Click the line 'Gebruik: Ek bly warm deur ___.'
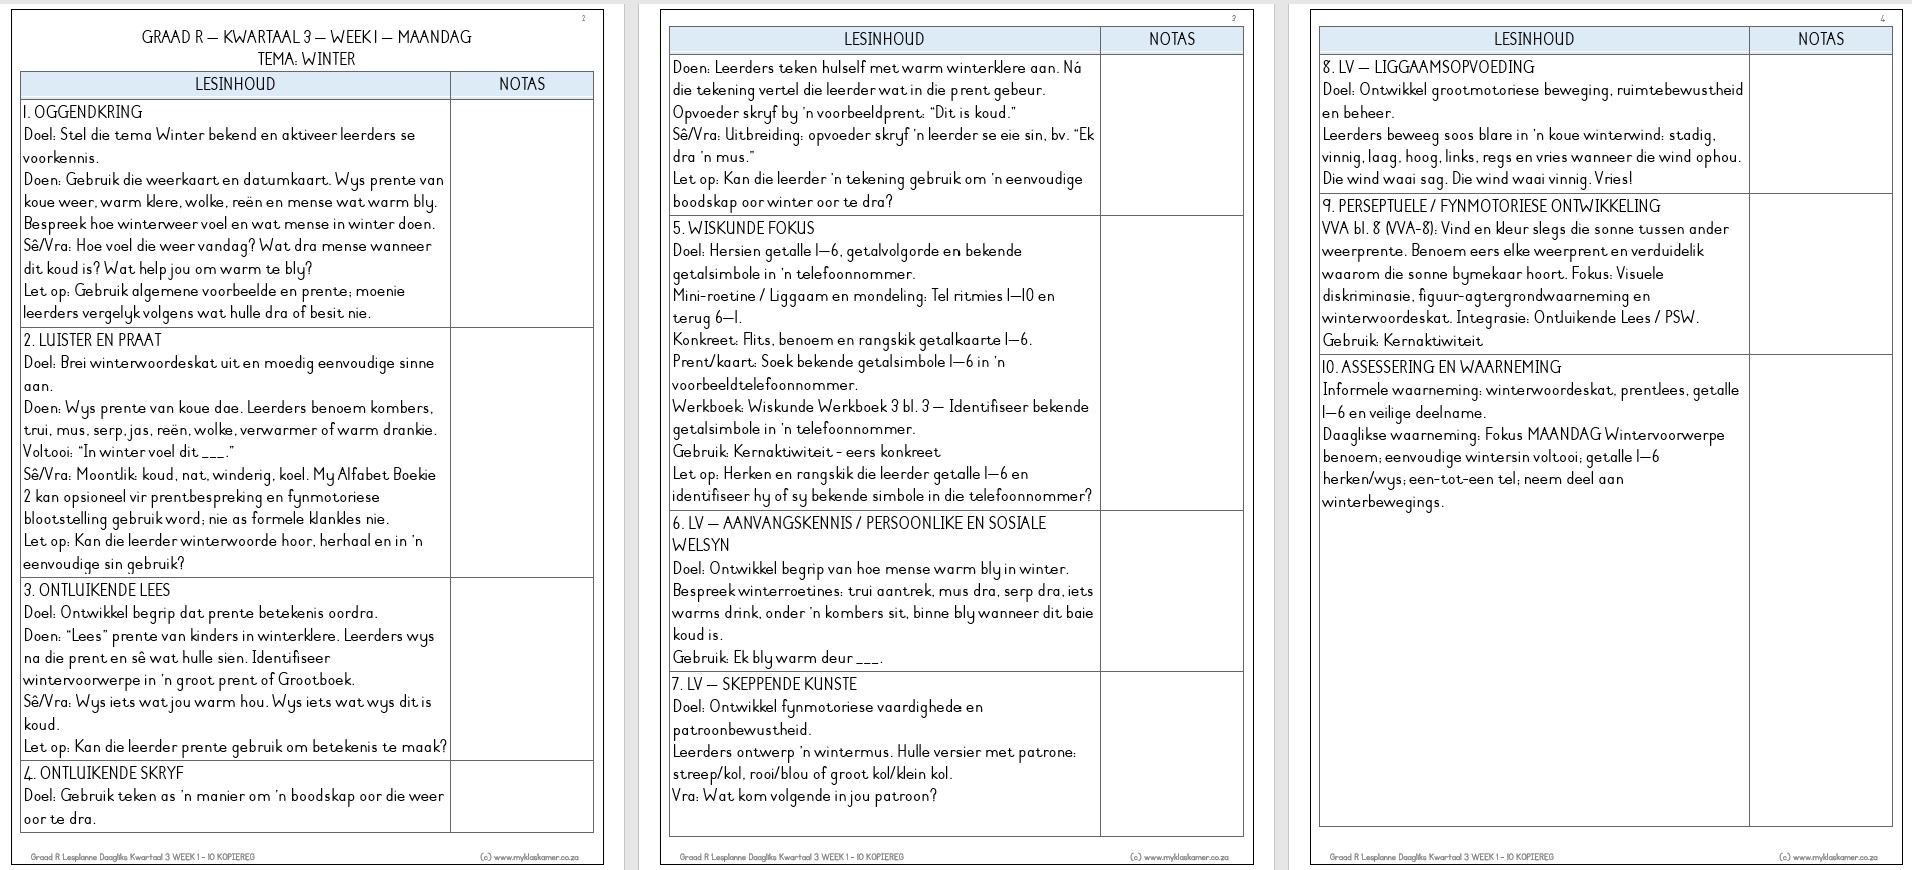 [777, 658]
